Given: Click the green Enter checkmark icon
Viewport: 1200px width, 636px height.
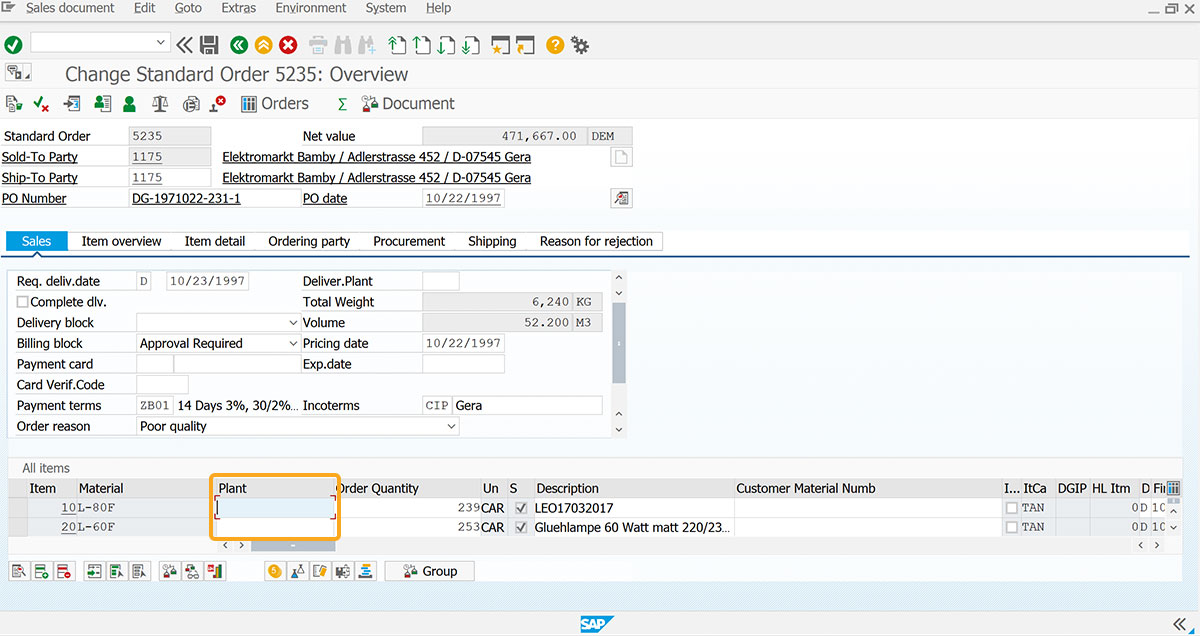Looking at the screenshot, I should click(13, 44).
